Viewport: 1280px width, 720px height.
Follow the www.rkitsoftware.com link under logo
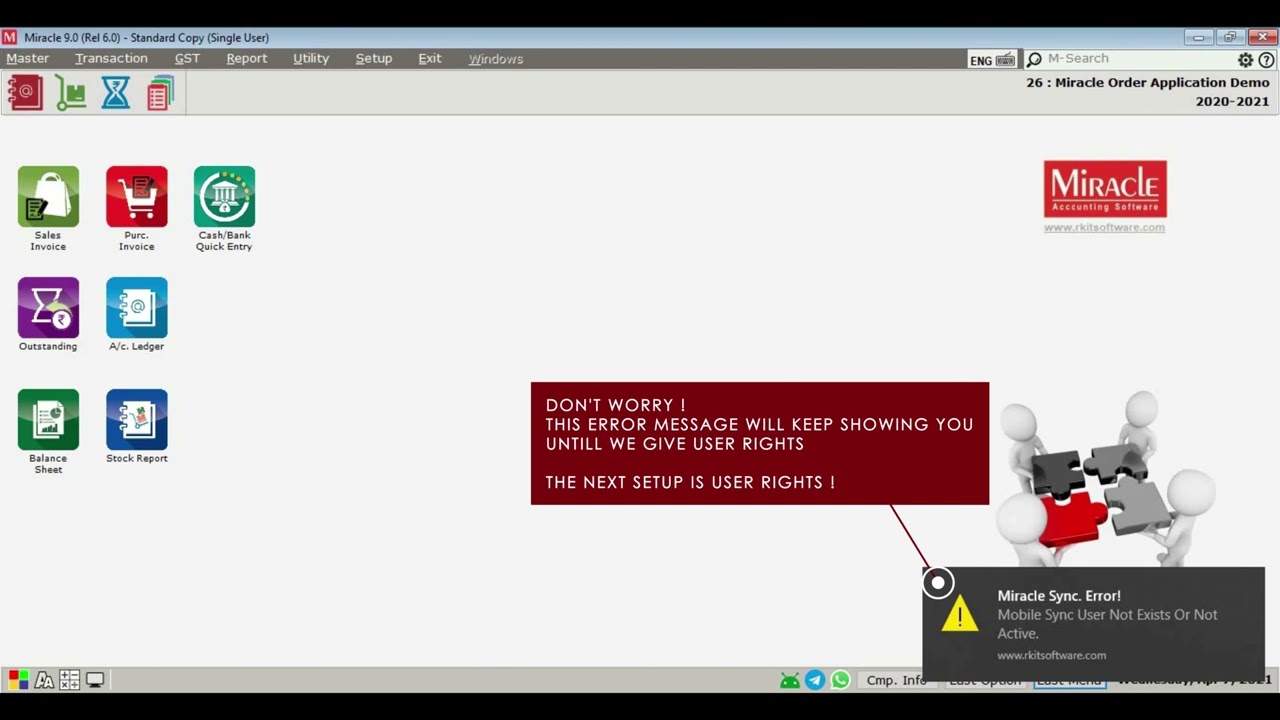click(1104, 227)
